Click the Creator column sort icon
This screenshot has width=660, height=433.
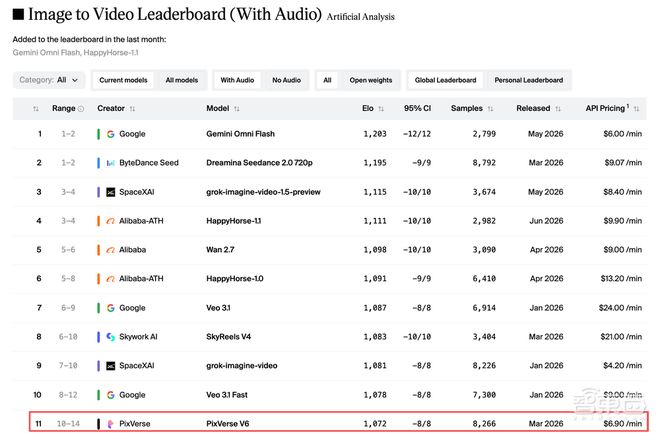pos(132,109)
